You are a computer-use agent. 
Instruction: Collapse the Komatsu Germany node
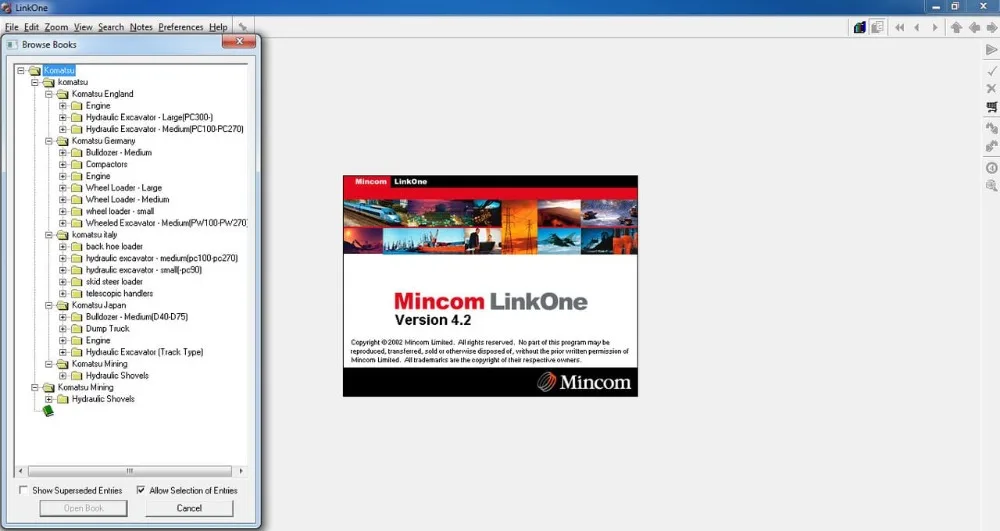coord(48,141)
